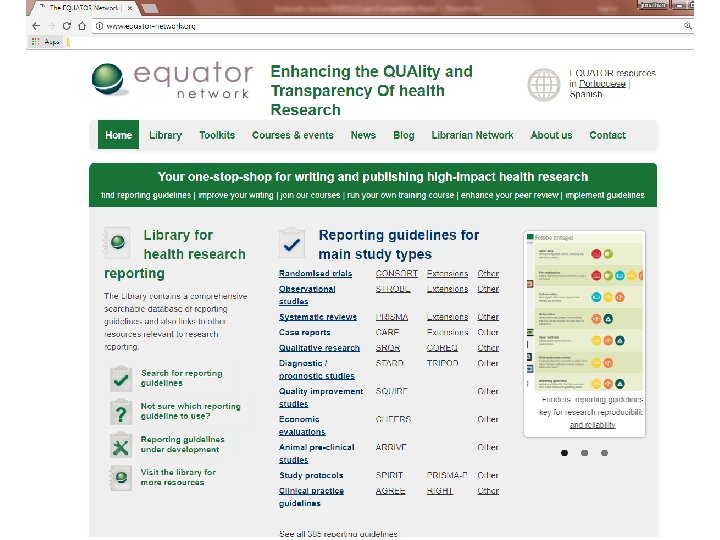Open the CHEERS guideline link
This screenshot has width=720, height=540.
point(393,419)
